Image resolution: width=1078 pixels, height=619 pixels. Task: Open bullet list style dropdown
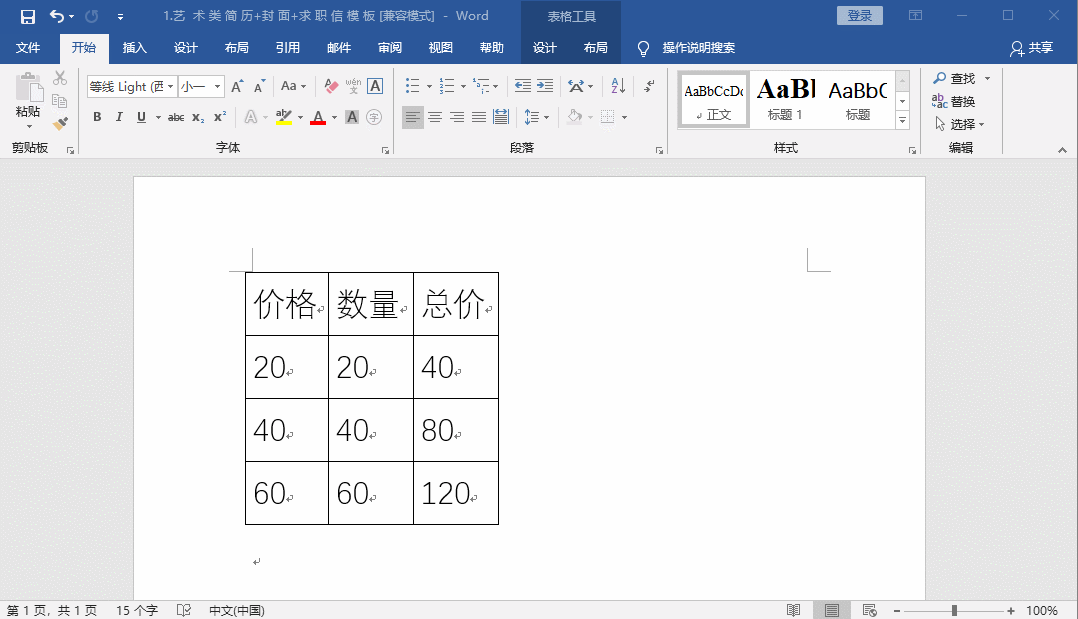tap(429, 87)
